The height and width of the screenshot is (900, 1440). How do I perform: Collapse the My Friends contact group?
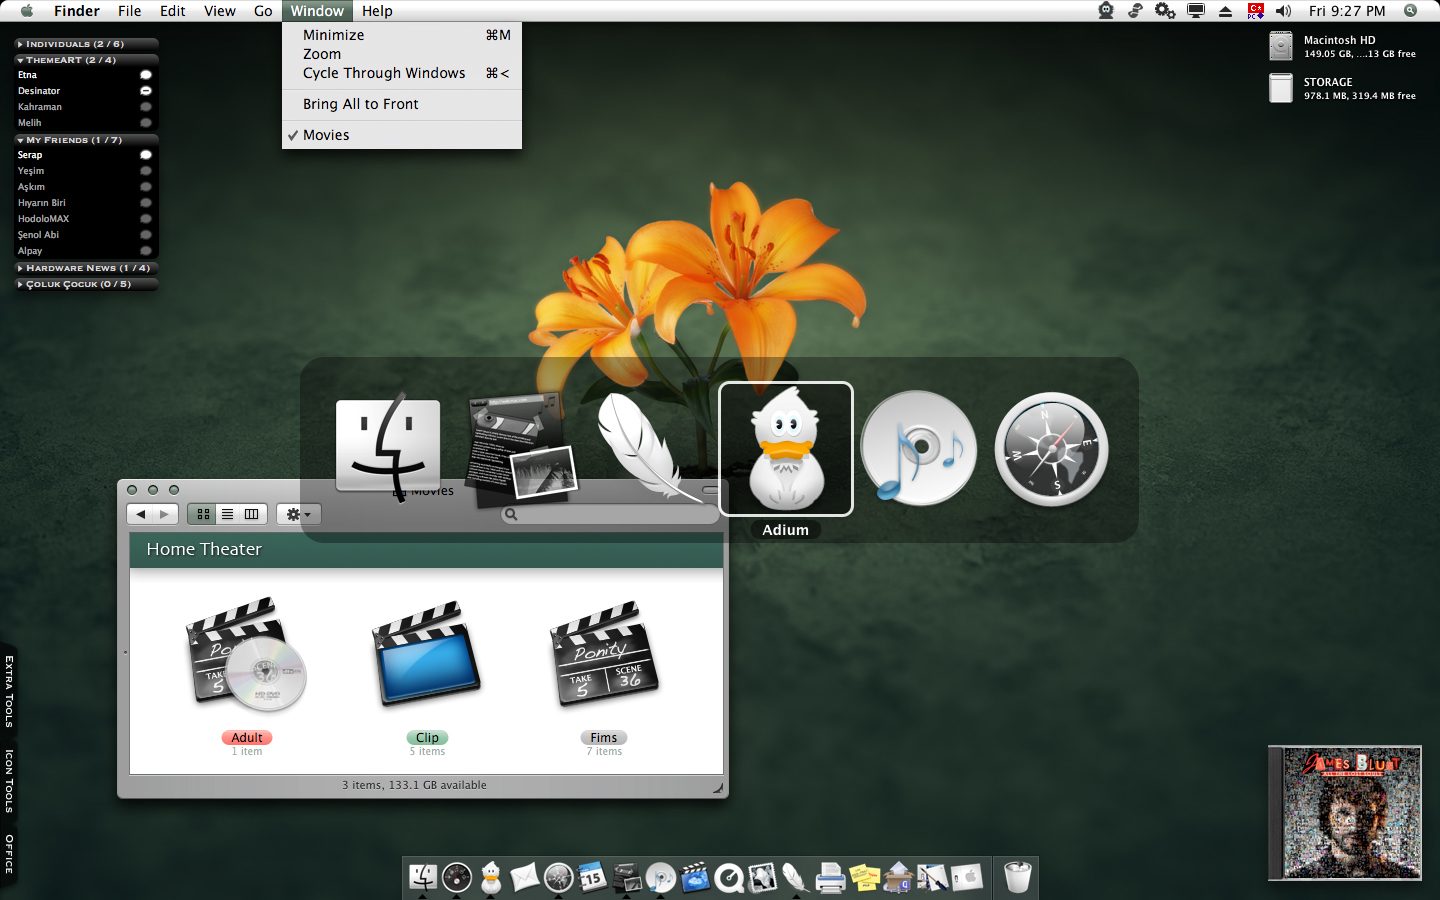tap(86, 140)
